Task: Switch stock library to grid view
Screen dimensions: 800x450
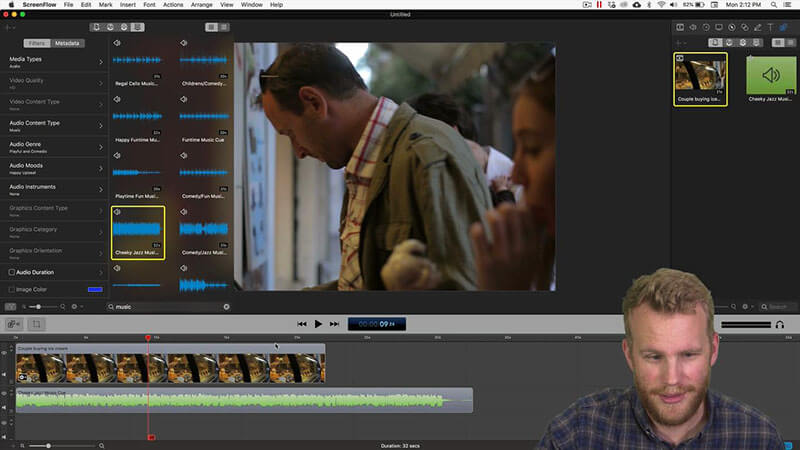Action: tap(211, 27)
